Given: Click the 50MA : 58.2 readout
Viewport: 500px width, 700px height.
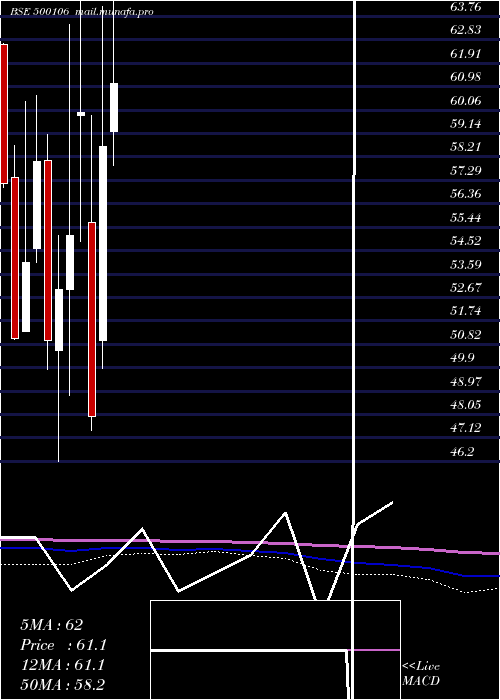Looking at the screenshot, I should [x=62, y=685].
